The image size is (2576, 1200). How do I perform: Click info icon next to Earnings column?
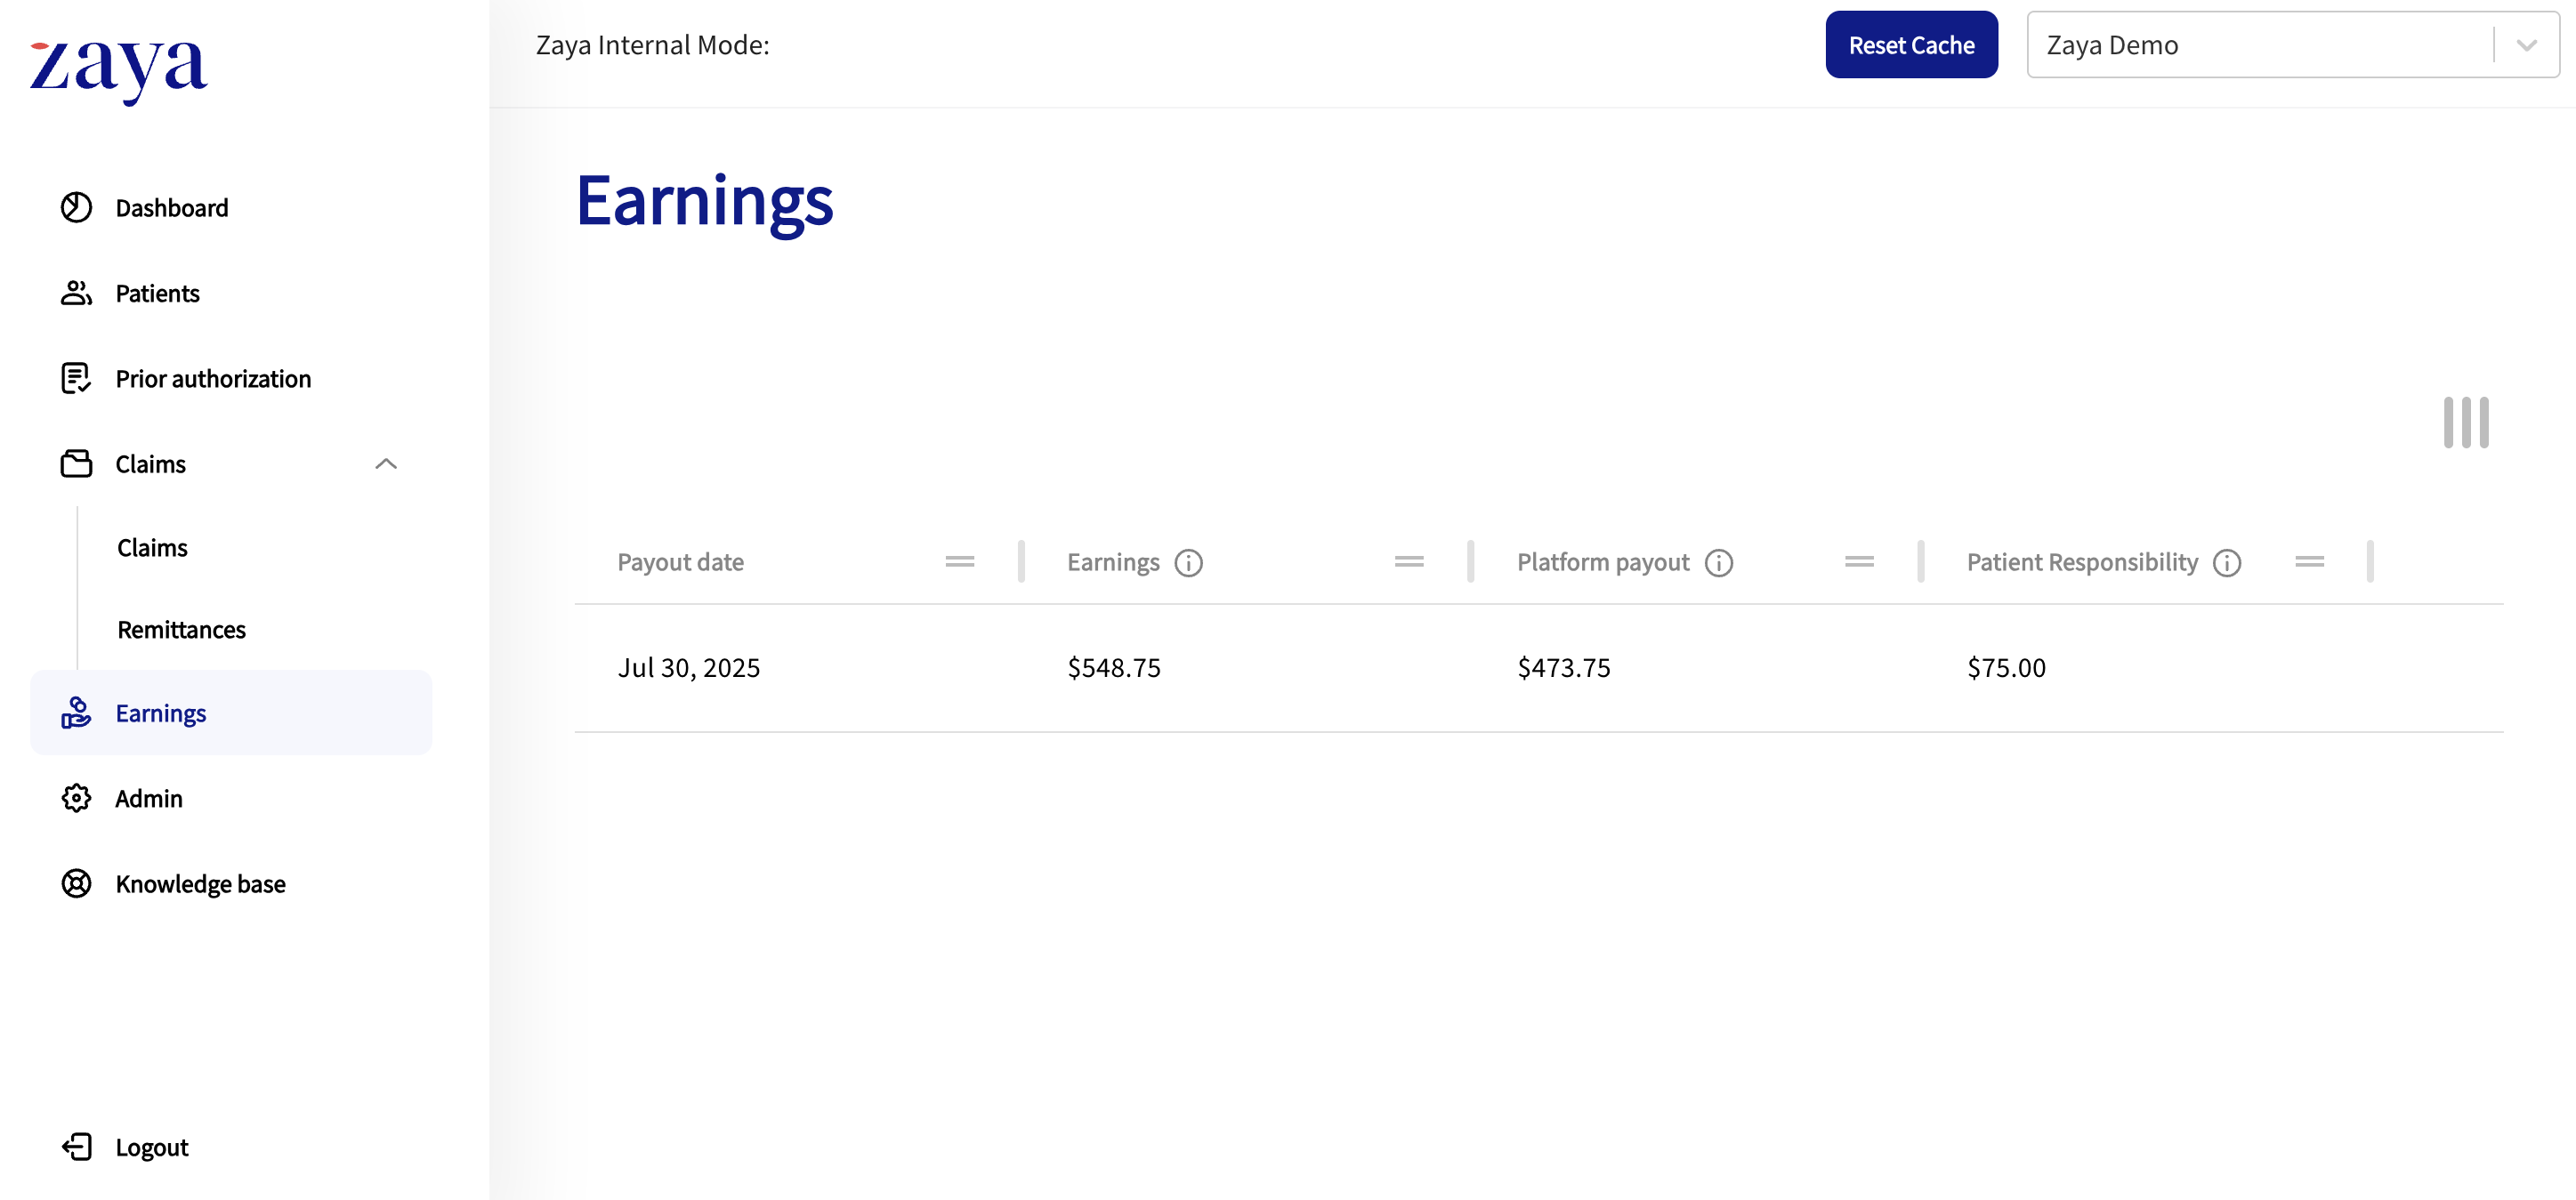(x=1188, y=563)
